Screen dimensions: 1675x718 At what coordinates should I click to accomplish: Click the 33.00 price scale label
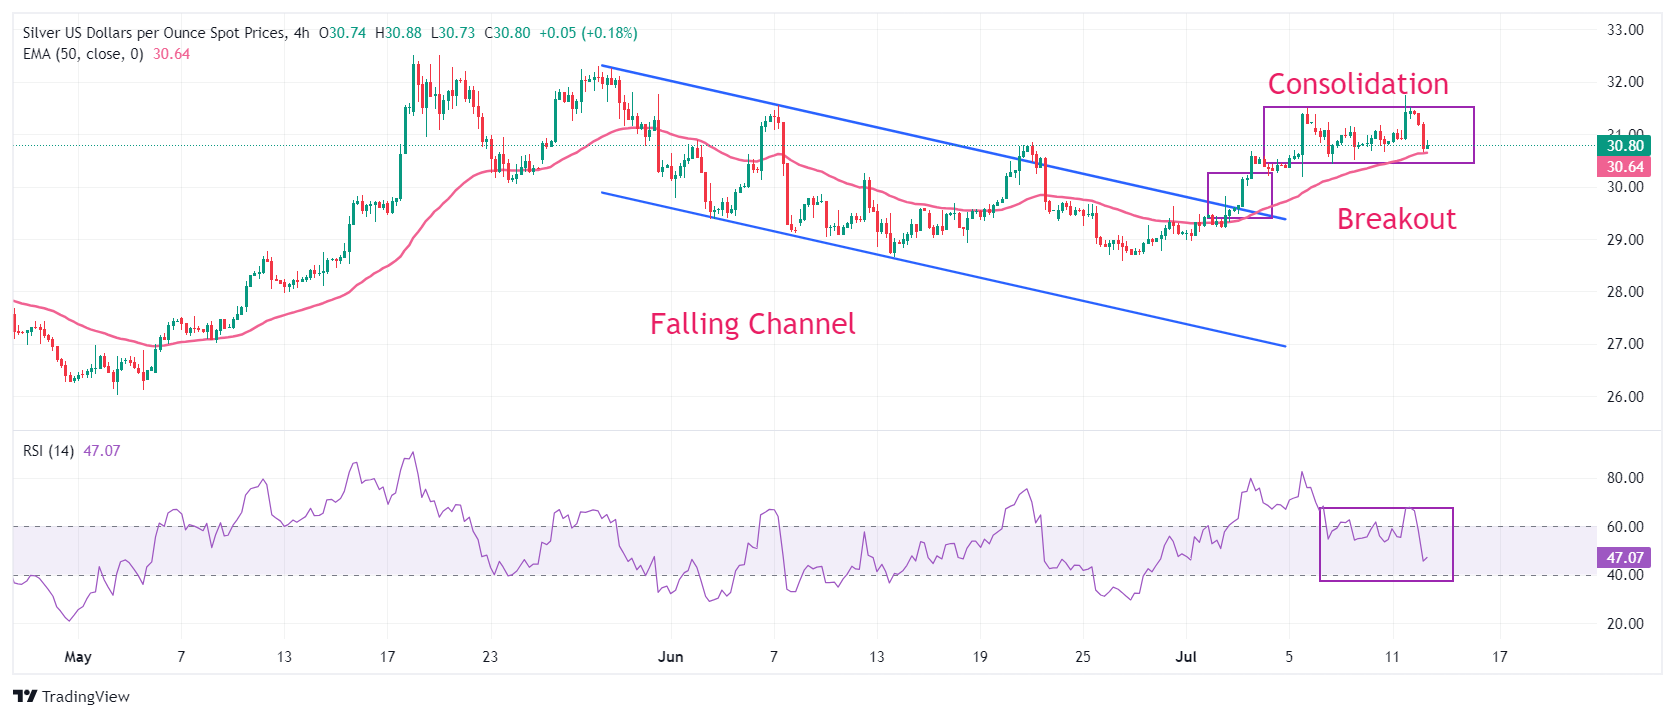[x=1625, y=30]
